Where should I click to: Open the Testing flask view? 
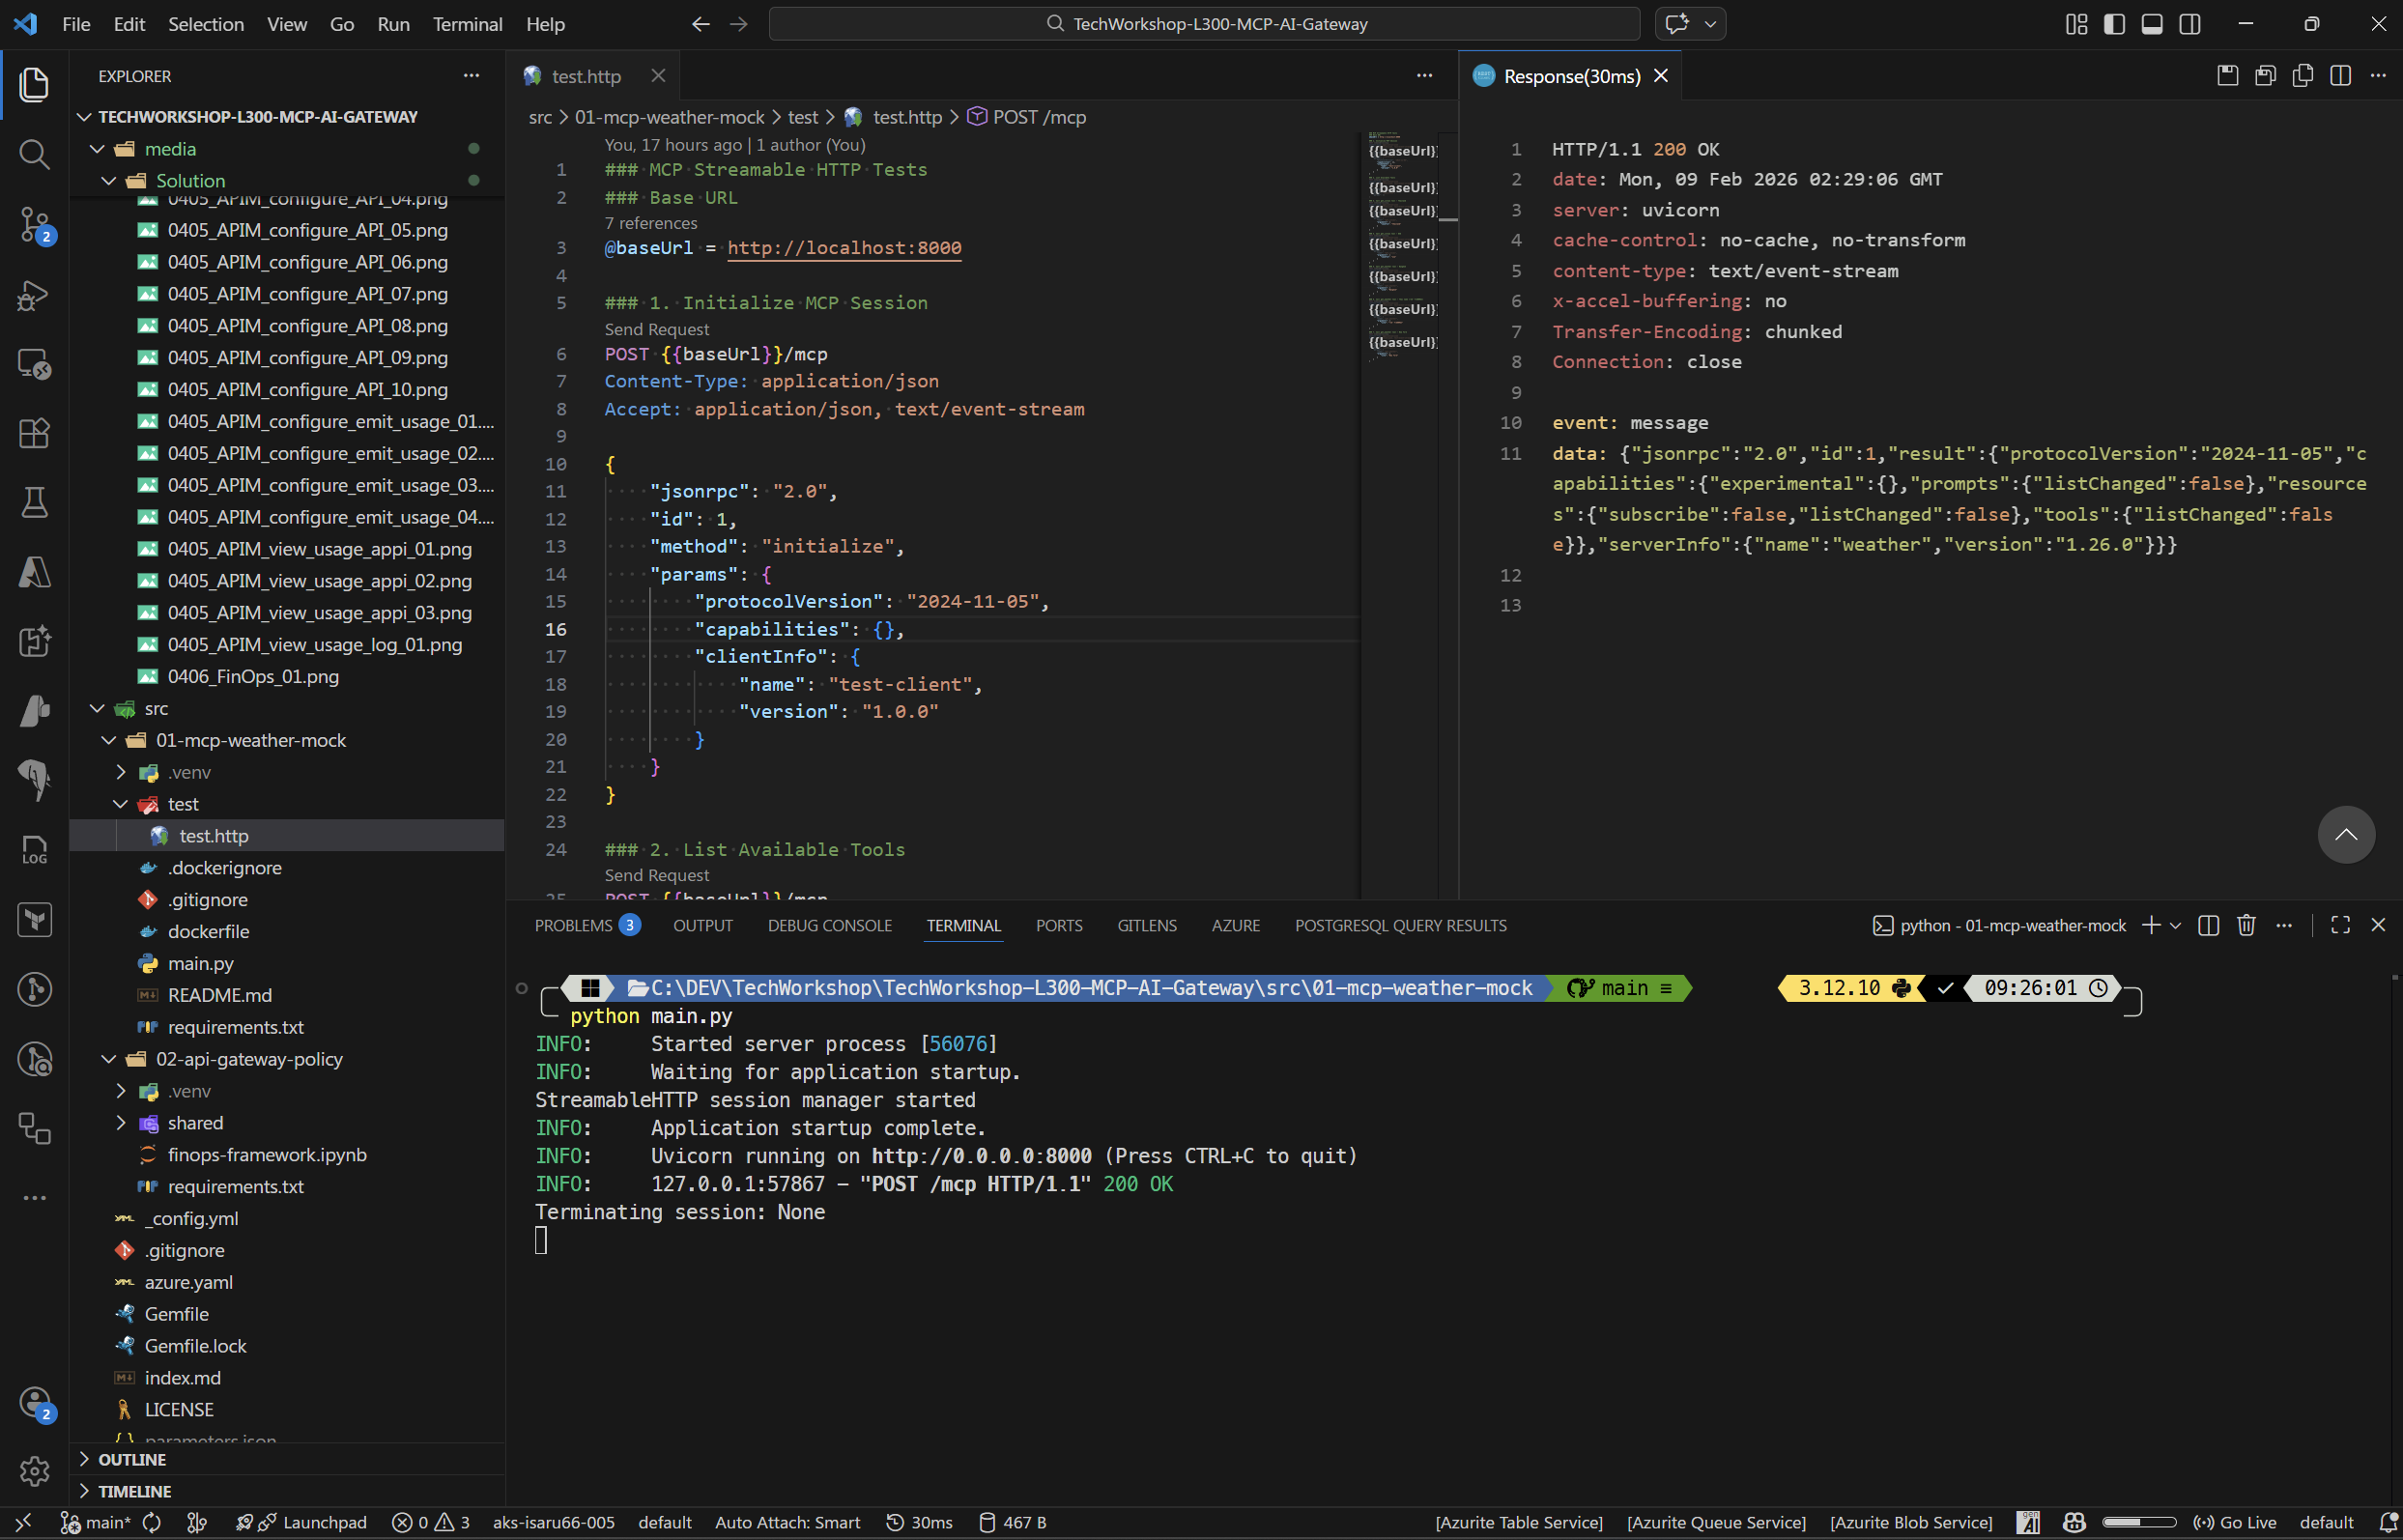pos(34,502)
